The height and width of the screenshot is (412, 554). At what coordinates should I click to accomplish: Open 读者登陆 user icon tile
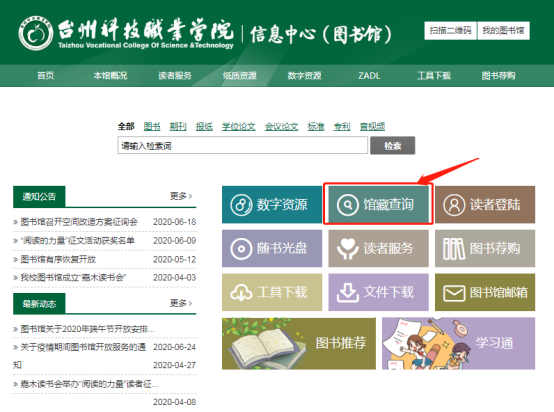pyautogui.click(x=454, y=205)
